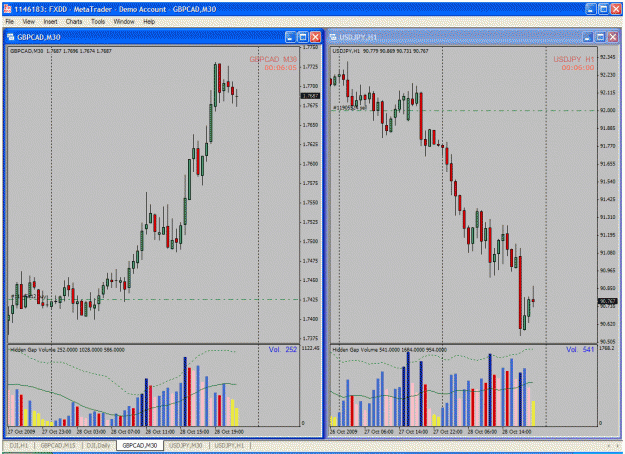Open the Help menu
Image resolution: width=625 pixels, height=454 pixels.
pyautogui.click(x=149, y=22)
